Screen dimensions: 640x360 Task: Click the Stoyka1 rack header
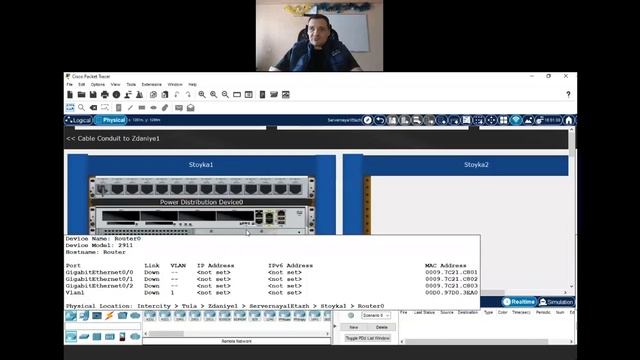click(201, 165)
